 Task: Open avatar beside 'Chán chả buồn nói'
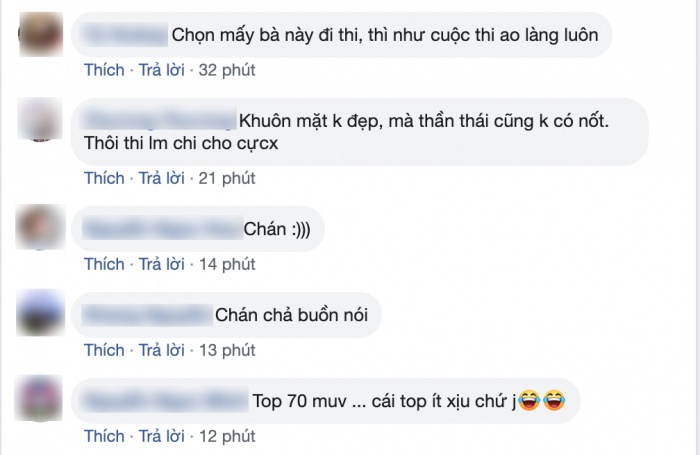[41, 313]
